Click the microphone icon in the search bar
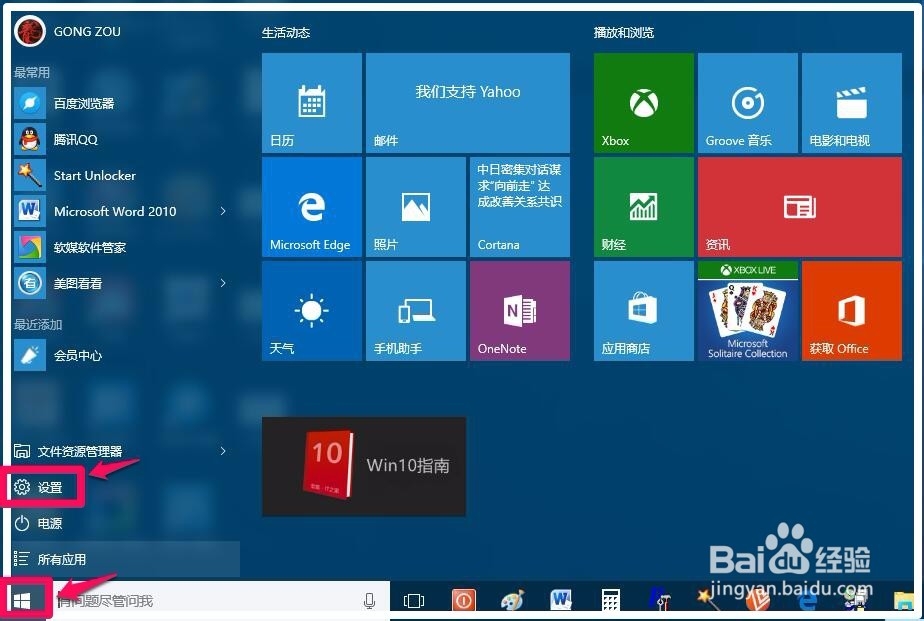The height and width of the screenshot is (621, 924). (x=370, y=598)
